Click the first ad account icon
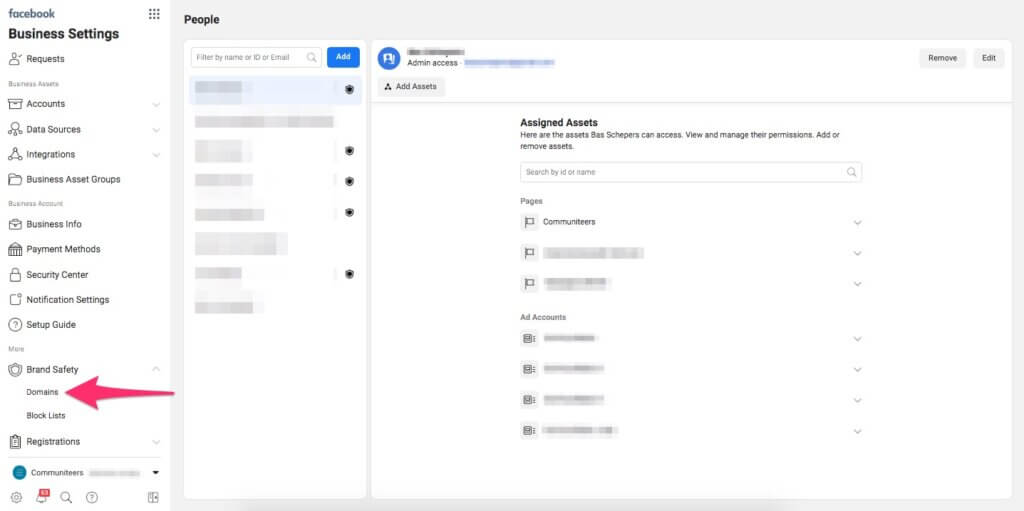1024x511 pixels. [x=529, y=339]
